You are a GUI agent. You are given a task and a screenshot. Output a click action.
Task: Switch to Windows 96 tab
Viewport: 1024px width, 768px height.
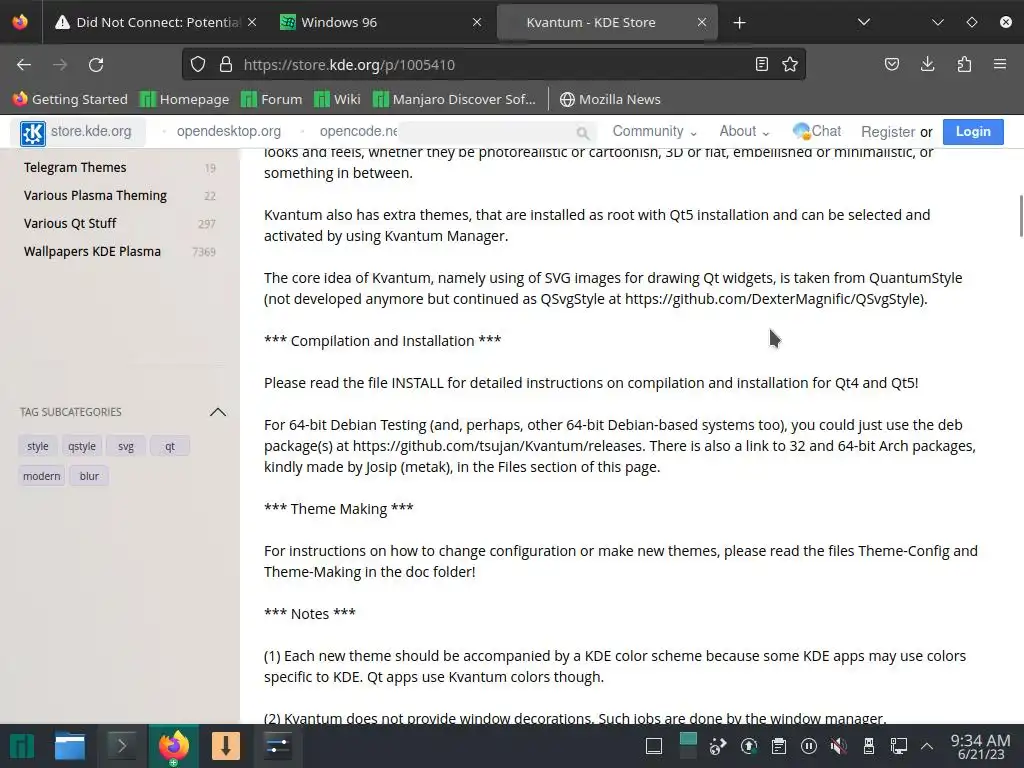[x=381, y=22]
